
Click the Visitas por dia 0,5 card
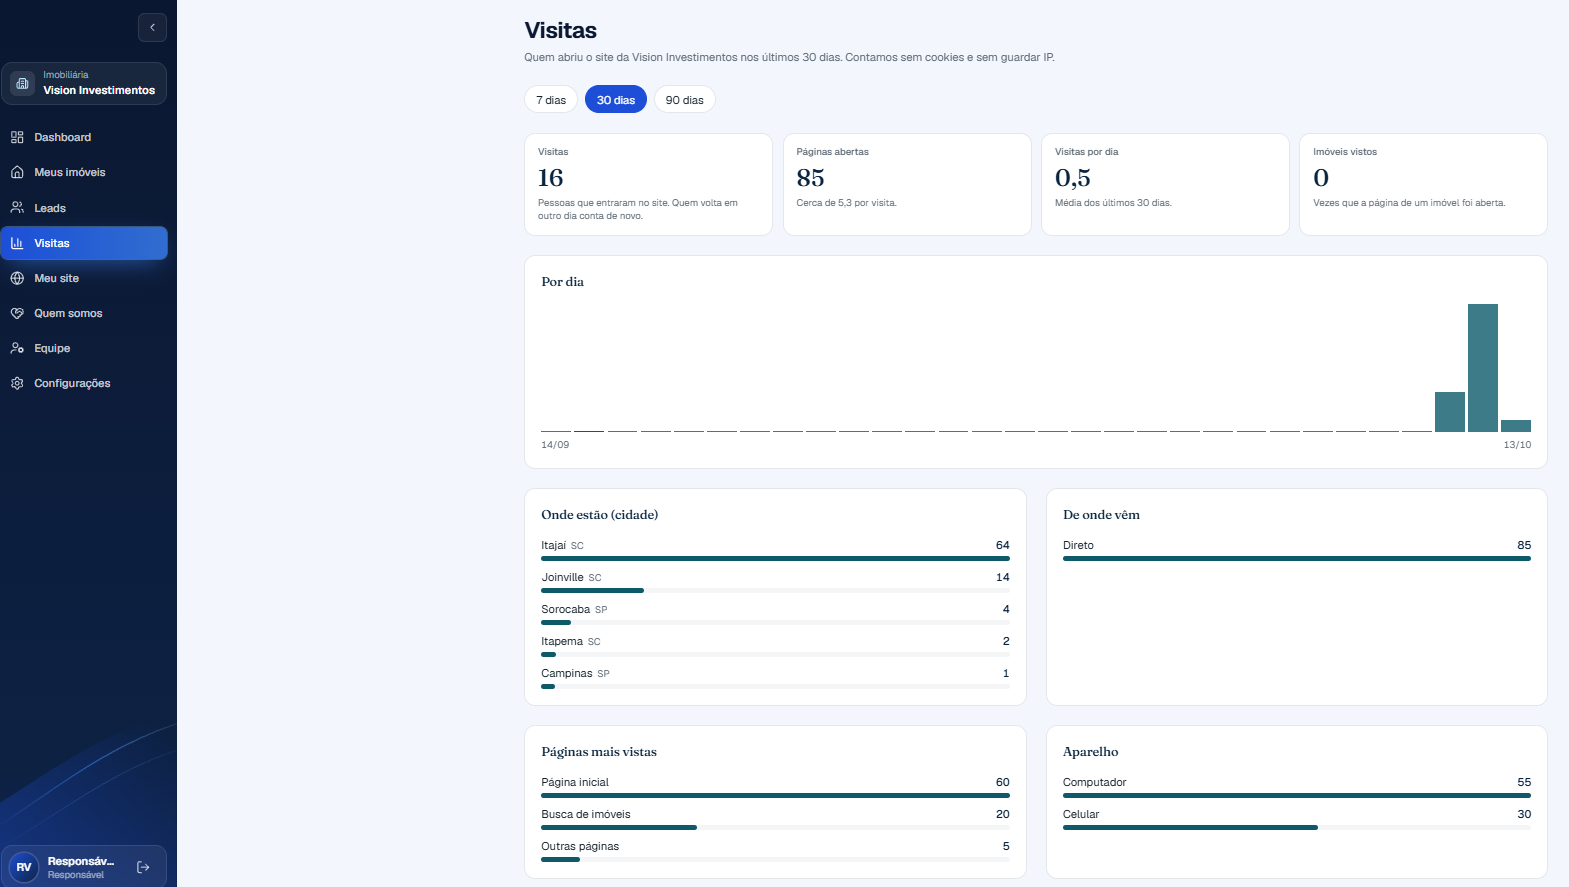pos(1165,185)
